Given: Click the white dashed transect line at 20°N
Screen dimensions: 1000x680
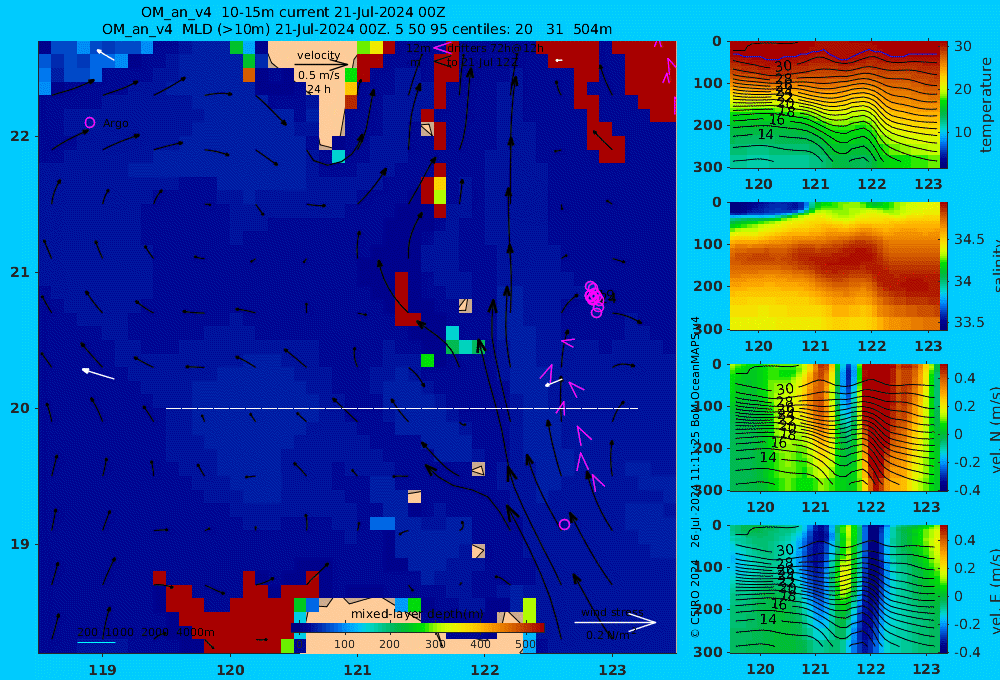Looking at the screenshot, I should pos(402,408).
